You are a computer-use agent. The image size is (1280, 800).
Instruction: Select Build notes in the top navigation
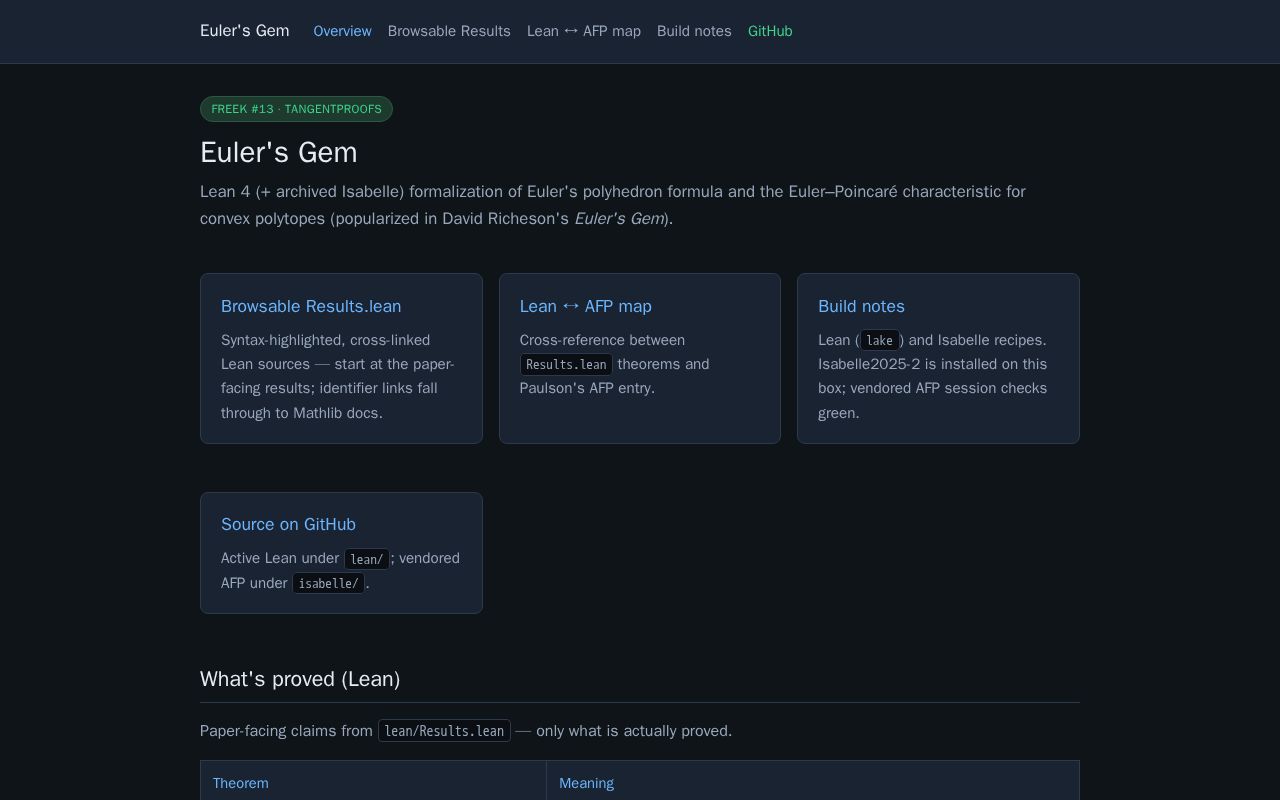tap(694, 31)
